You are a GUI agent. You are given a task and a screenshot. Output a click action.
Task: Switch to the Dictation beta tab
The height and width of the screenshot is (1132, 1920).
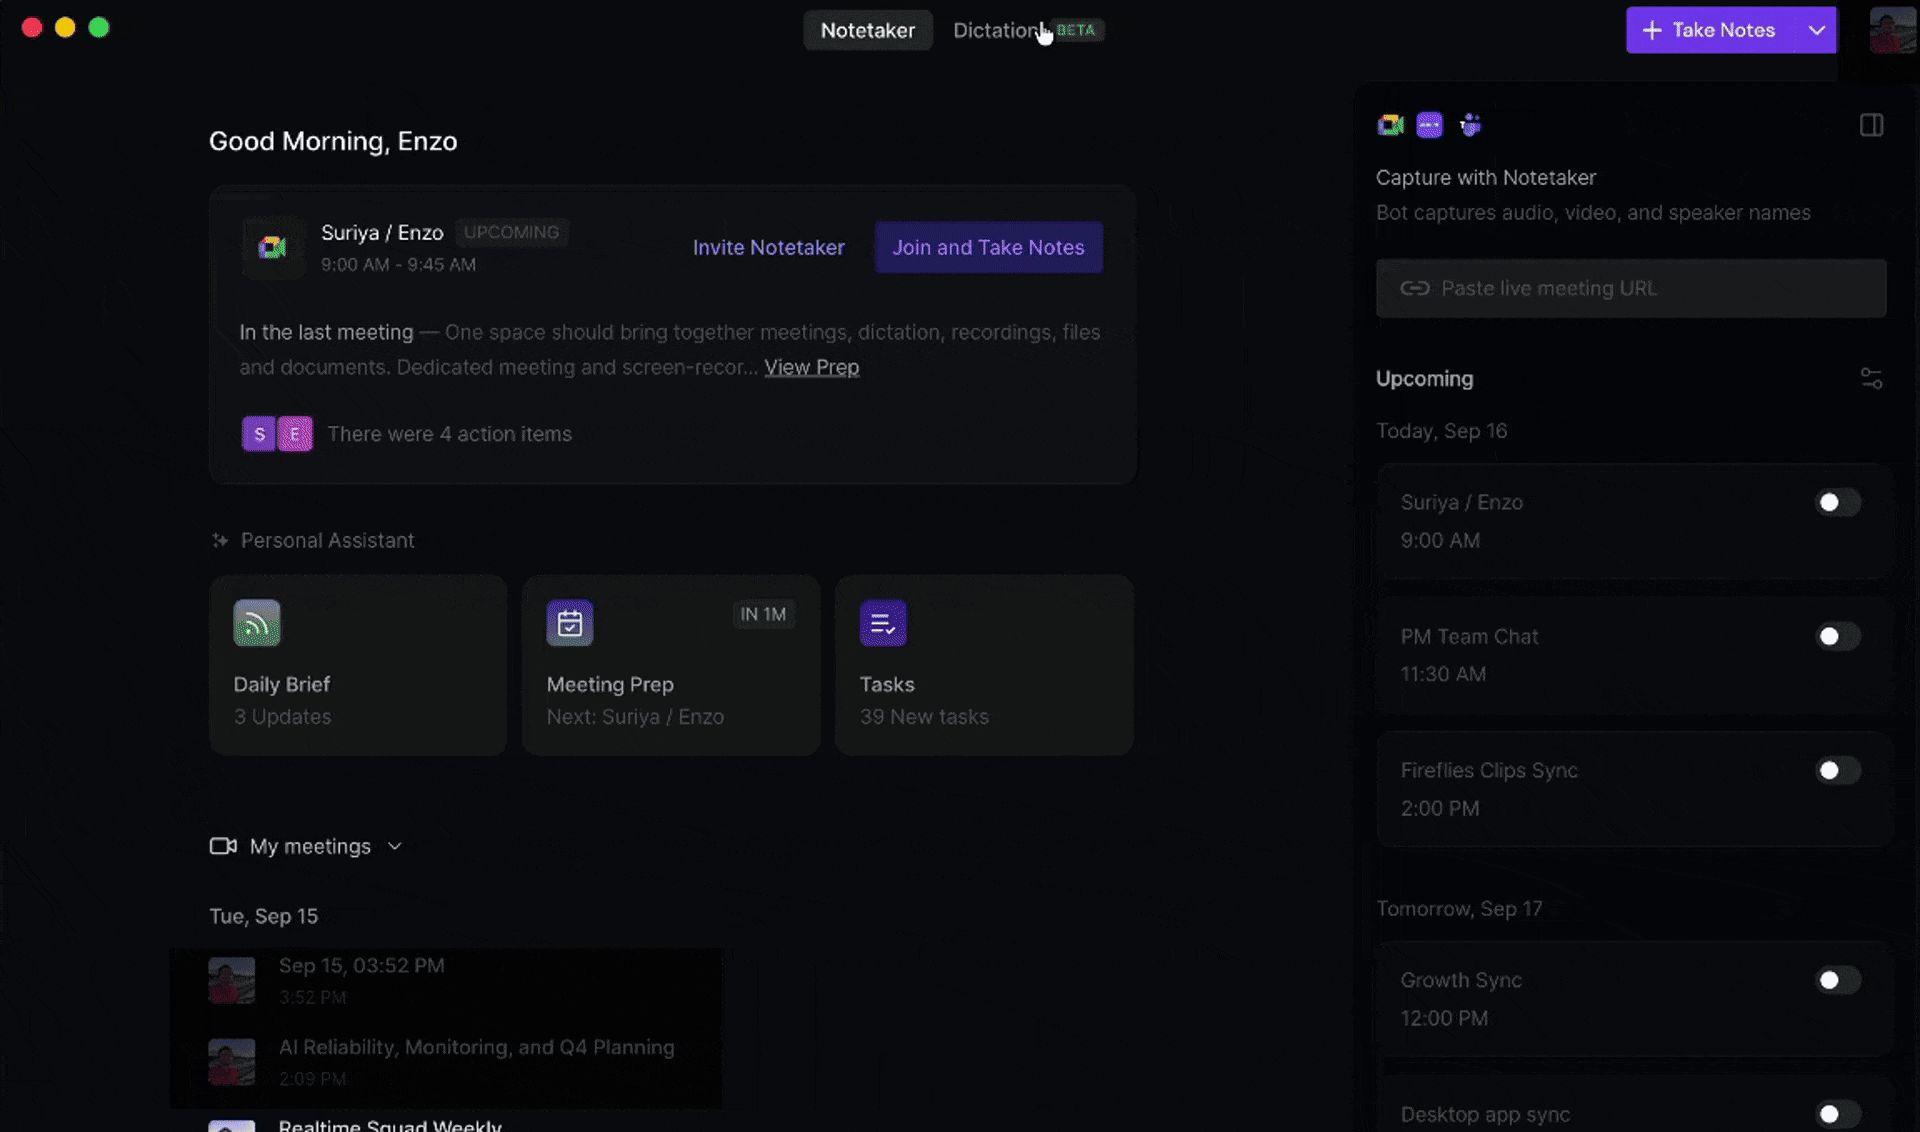tap(1027, 30)
